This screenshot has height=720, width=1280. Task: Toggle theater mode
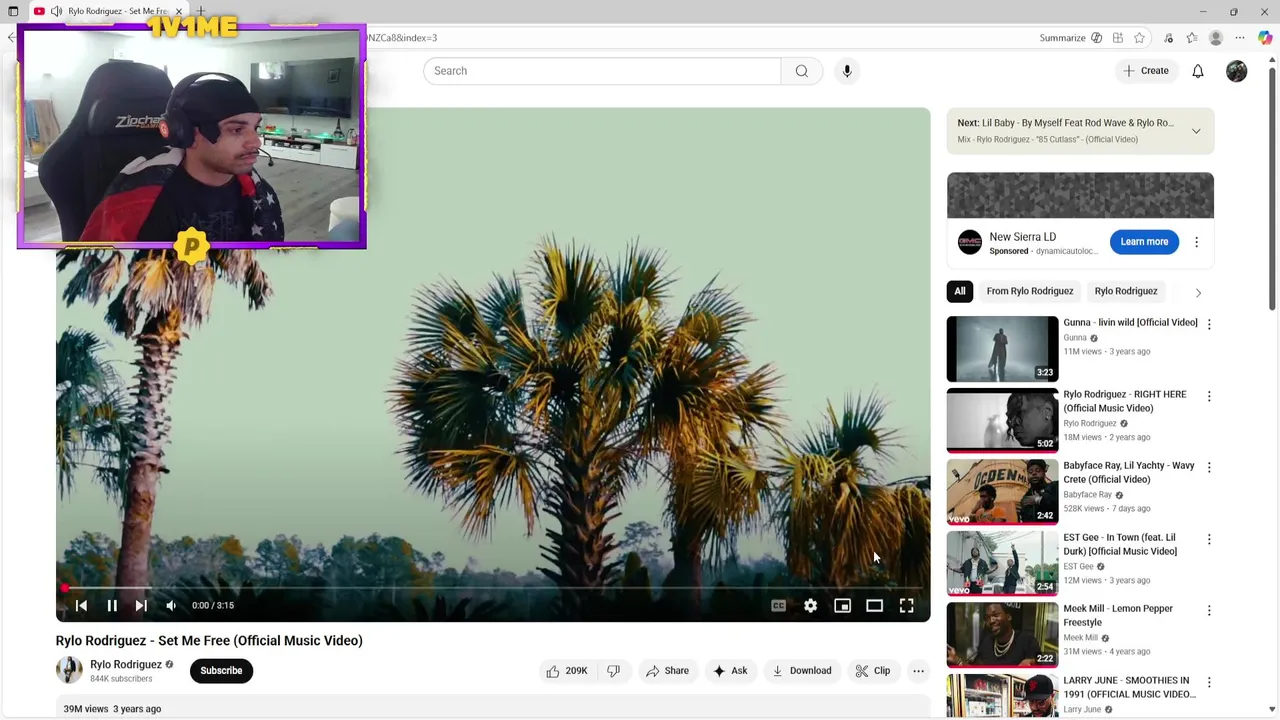tap(874, 605)
